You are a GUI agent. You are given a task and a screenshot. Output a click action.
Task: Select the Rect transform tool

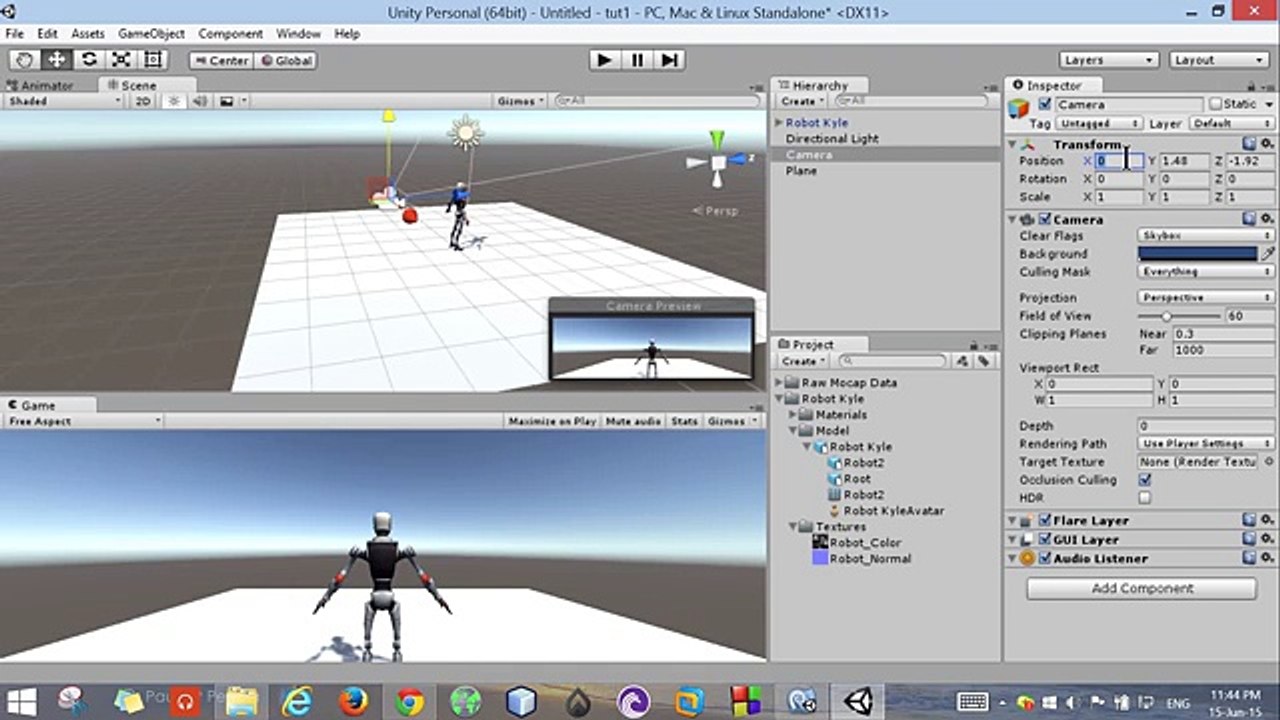point(153,60)
